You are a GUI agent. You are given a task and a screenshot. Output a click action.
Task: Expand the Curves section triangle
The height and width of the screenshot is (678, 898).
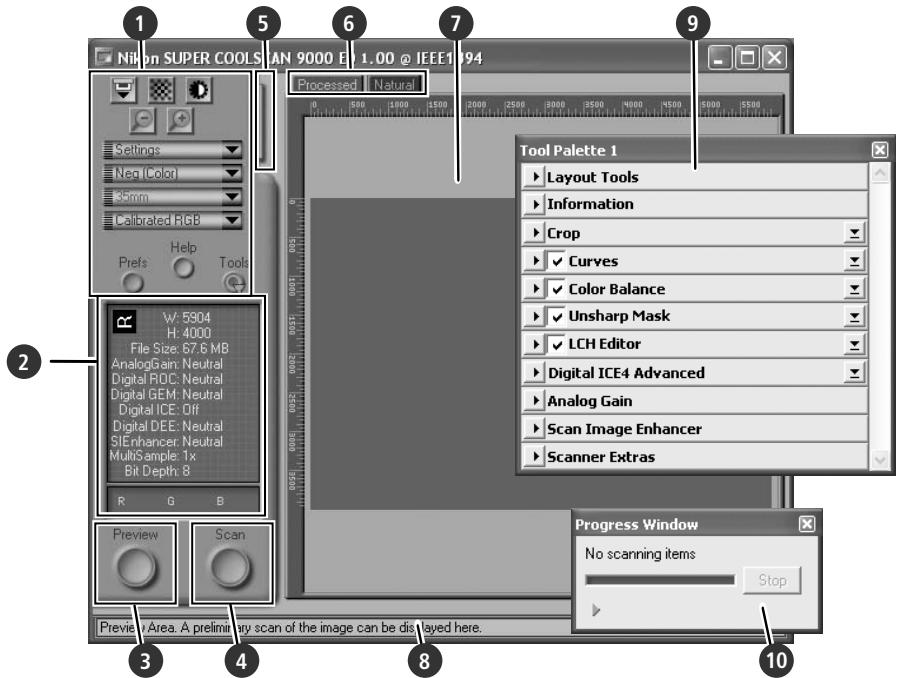534,261
